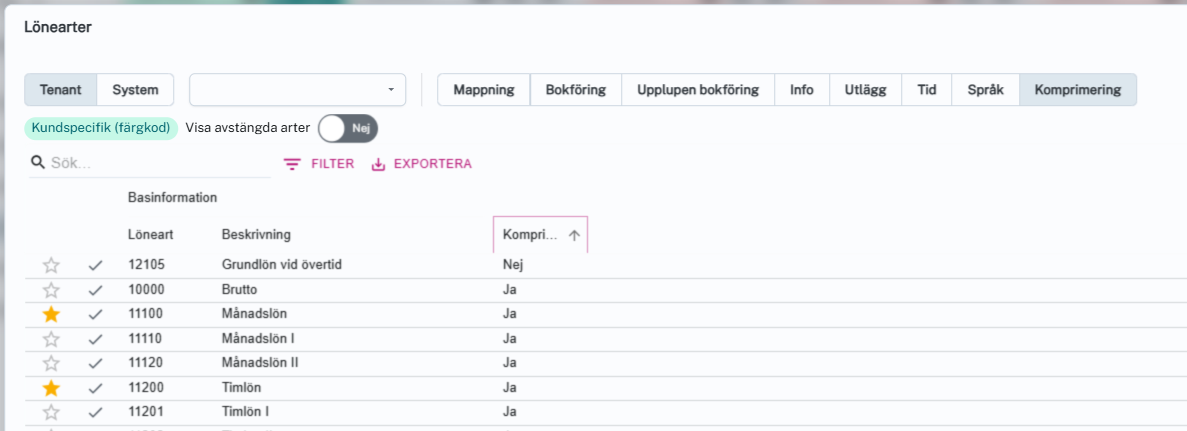The width and height of the screenshot is (1187, 431).
Task: Select the Tenant segment option
Action: pos(60,90)
